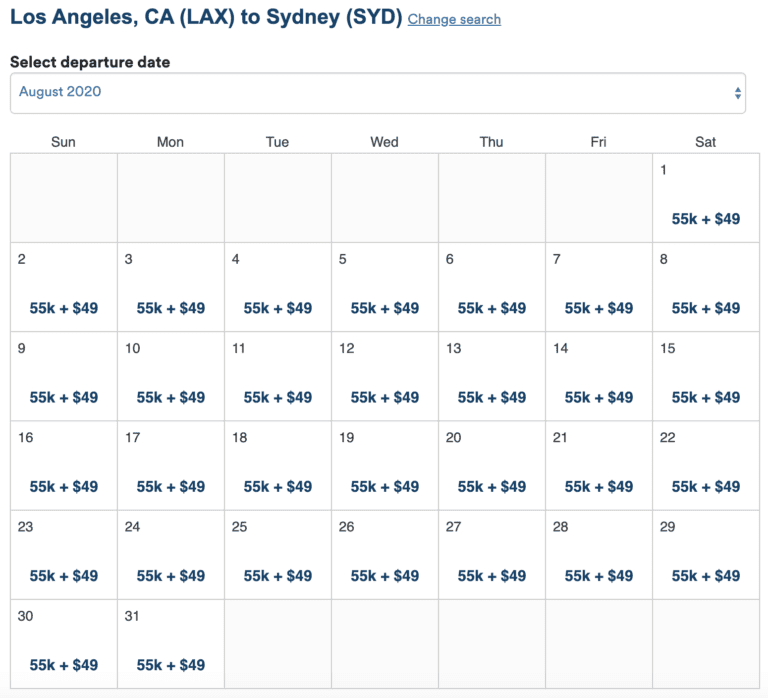This screenshot has height=698, width=768.
Task: Open the August 2020 month dropdown
Action: coord(378,93)
